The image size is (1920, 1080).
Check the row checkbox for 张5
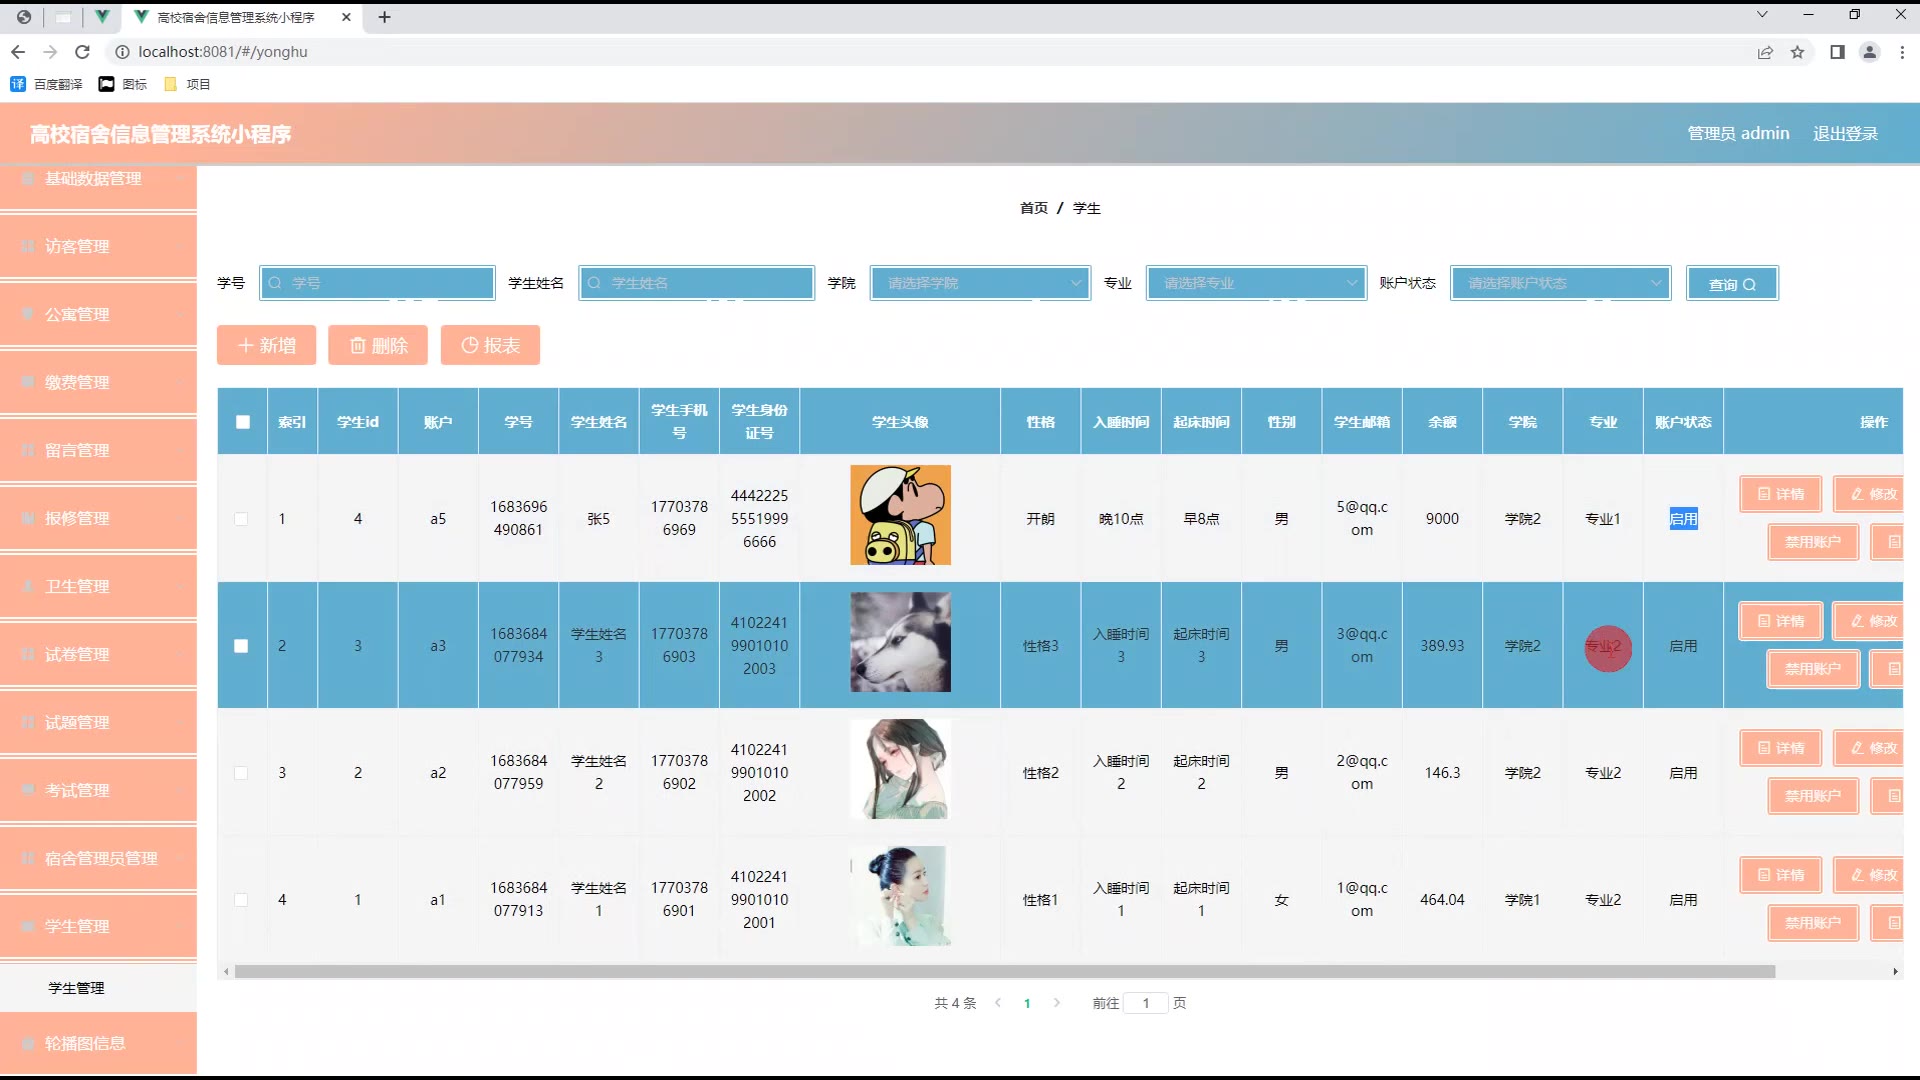241,519
